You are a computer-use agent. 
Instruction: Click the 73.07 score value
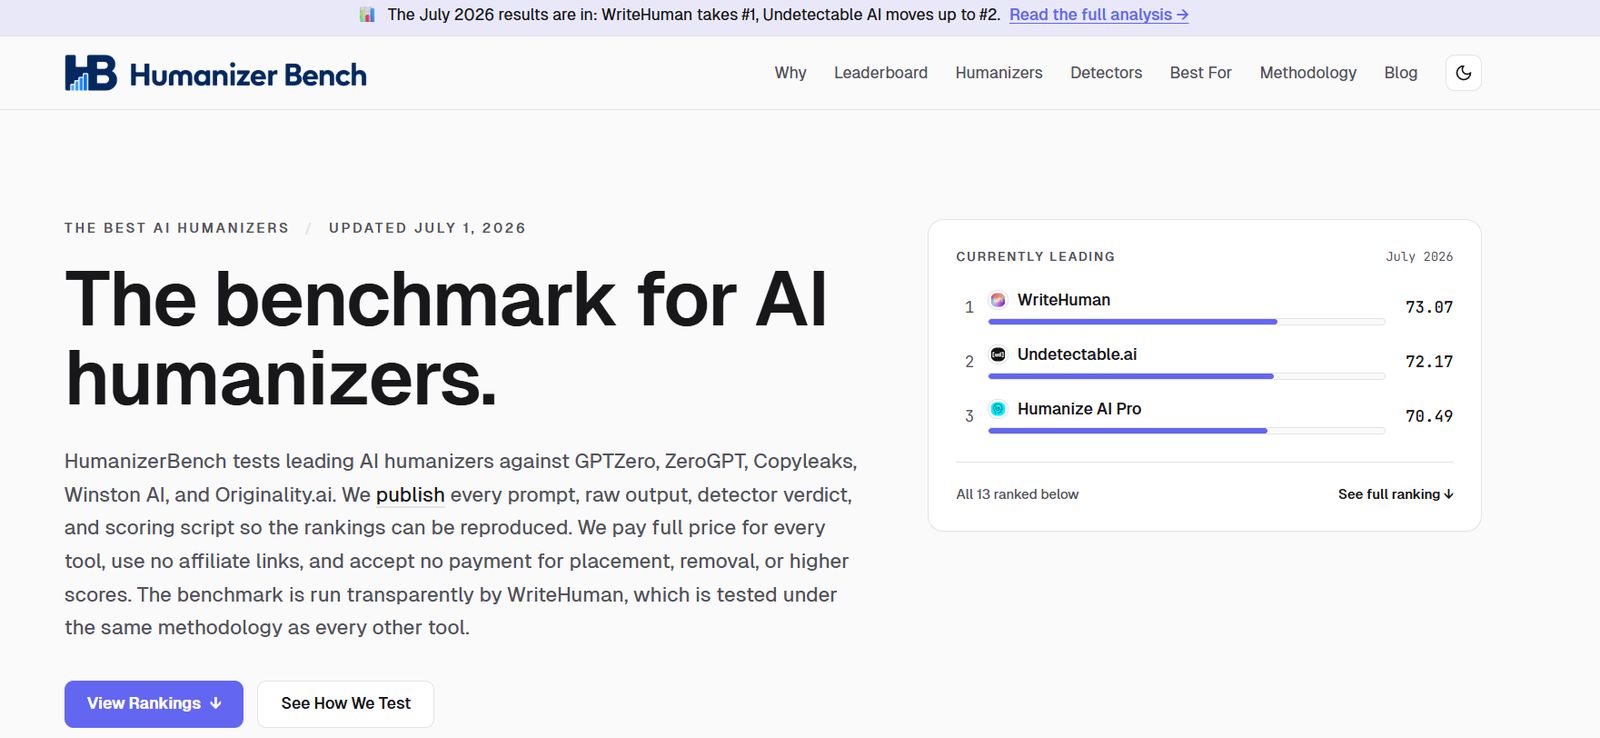tap(1429, 307)
